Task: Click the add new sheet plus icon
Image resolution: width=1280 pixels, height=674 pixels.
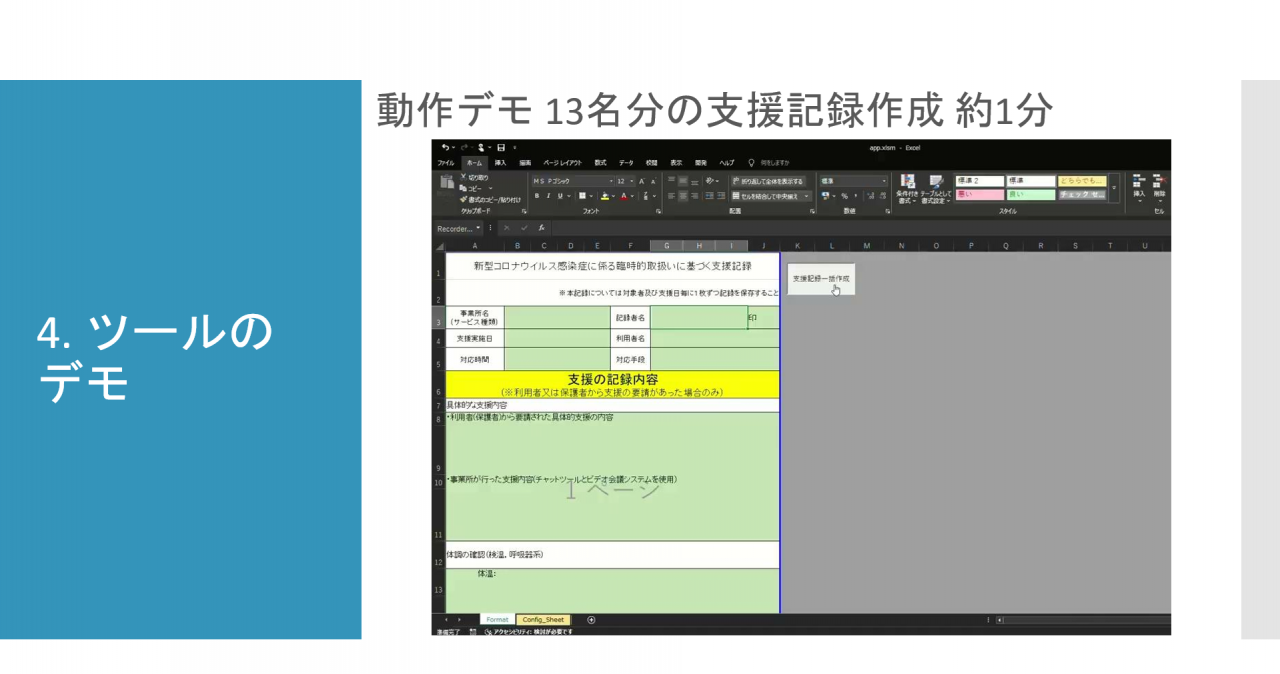Action: click(x=591, y=620)
